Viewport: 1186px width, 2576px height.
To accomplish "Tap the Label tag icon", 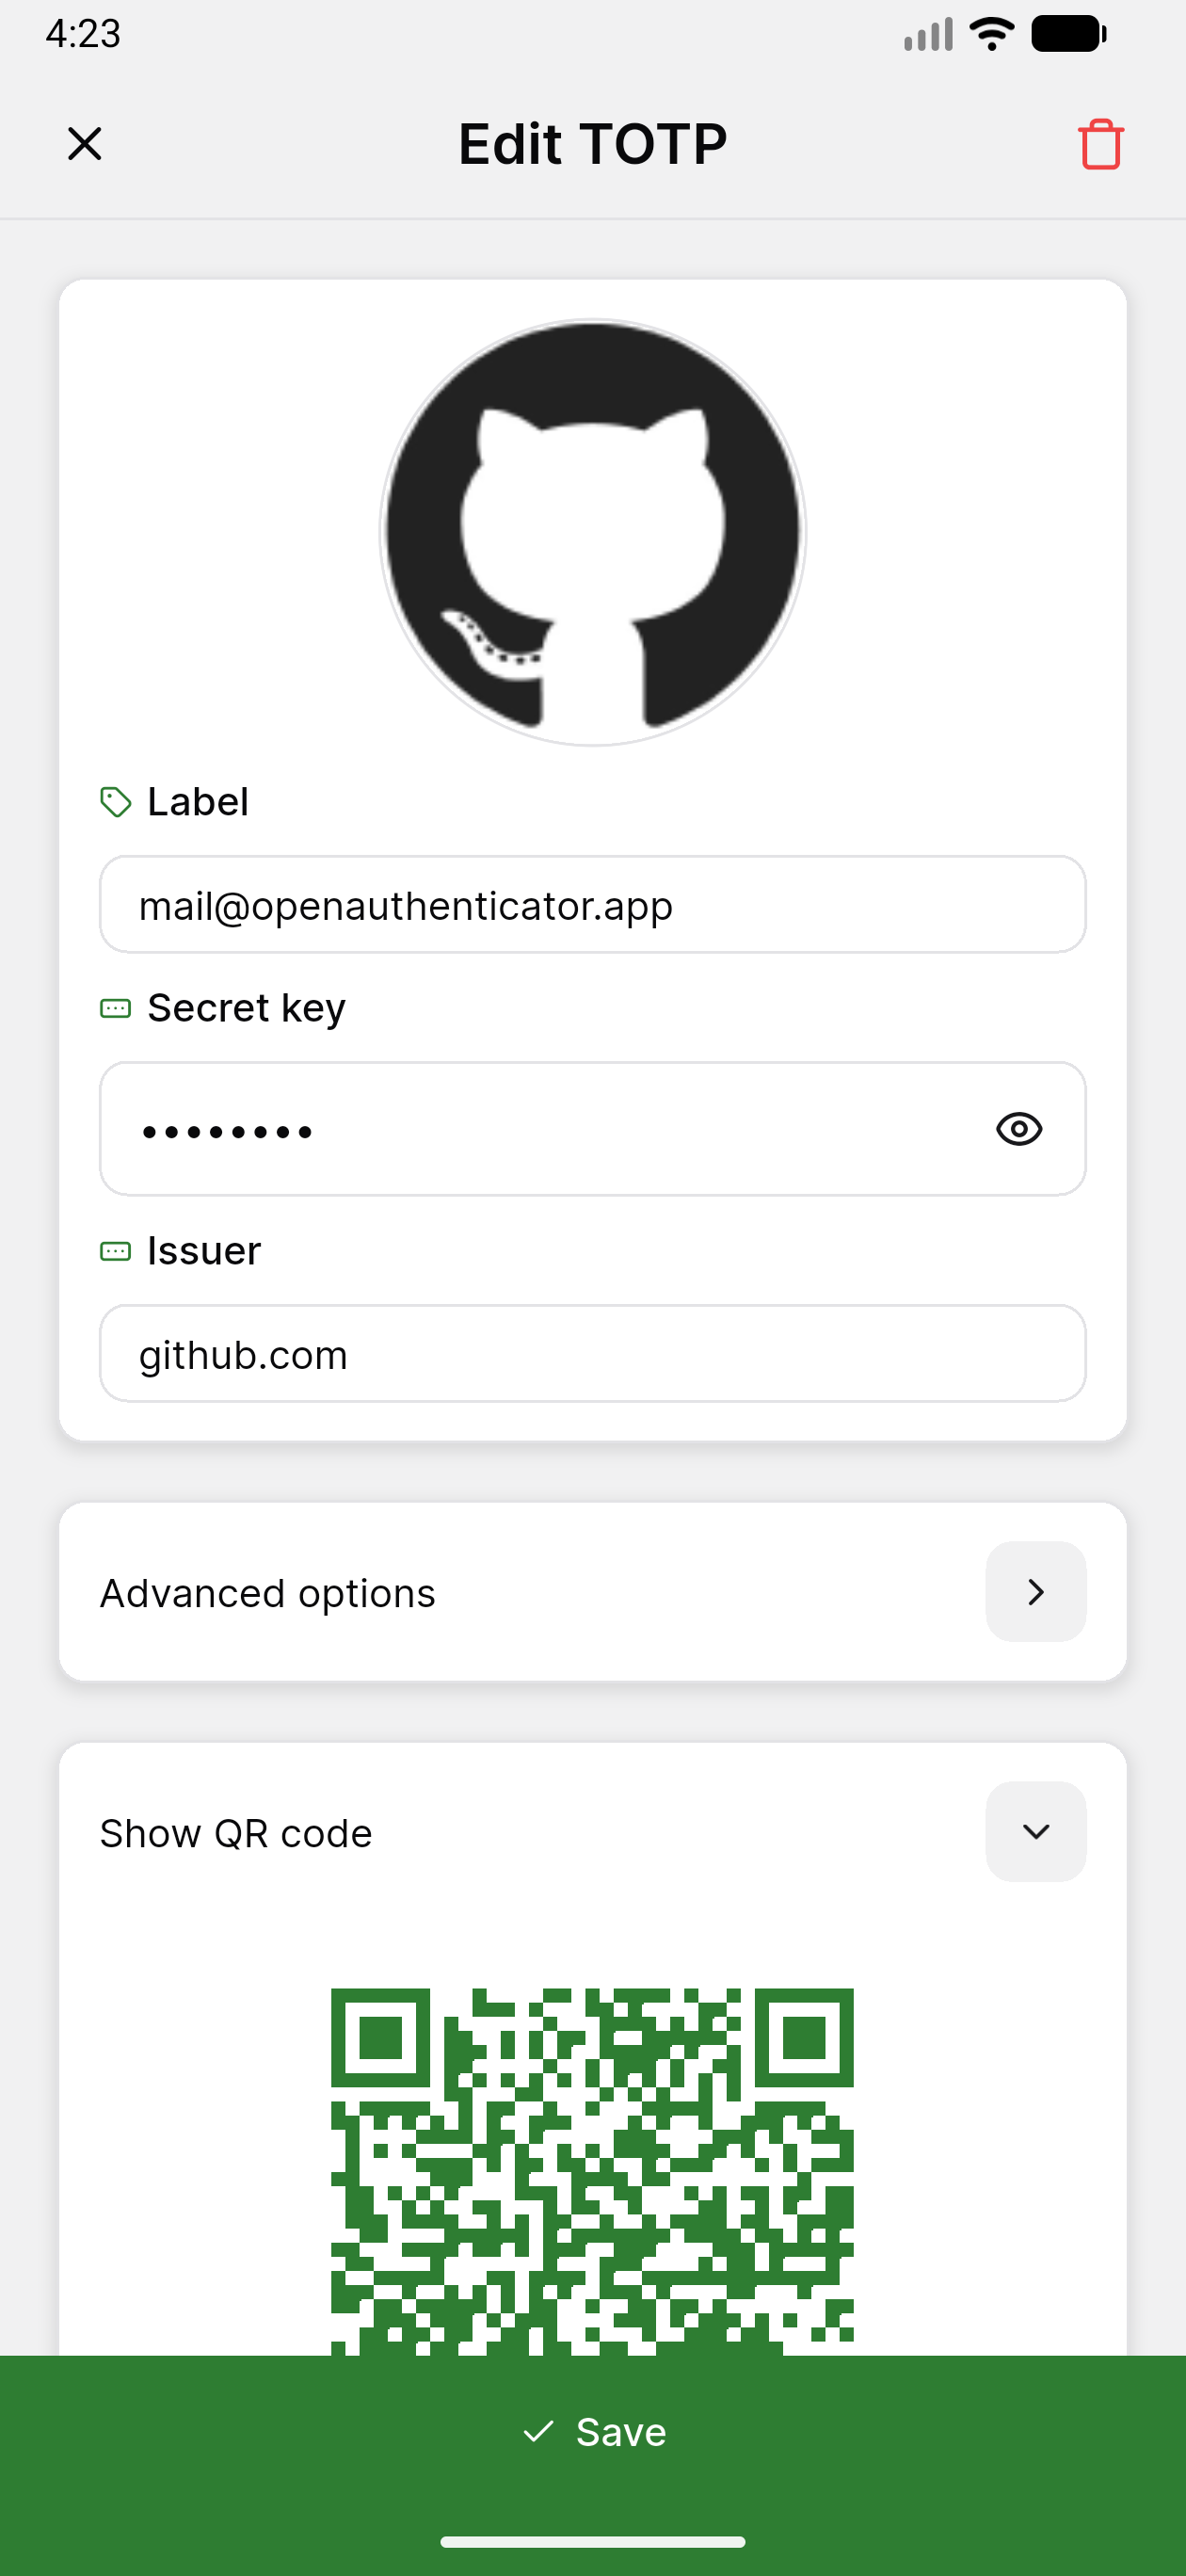I will pyautogui.click(x=116, y=802).
